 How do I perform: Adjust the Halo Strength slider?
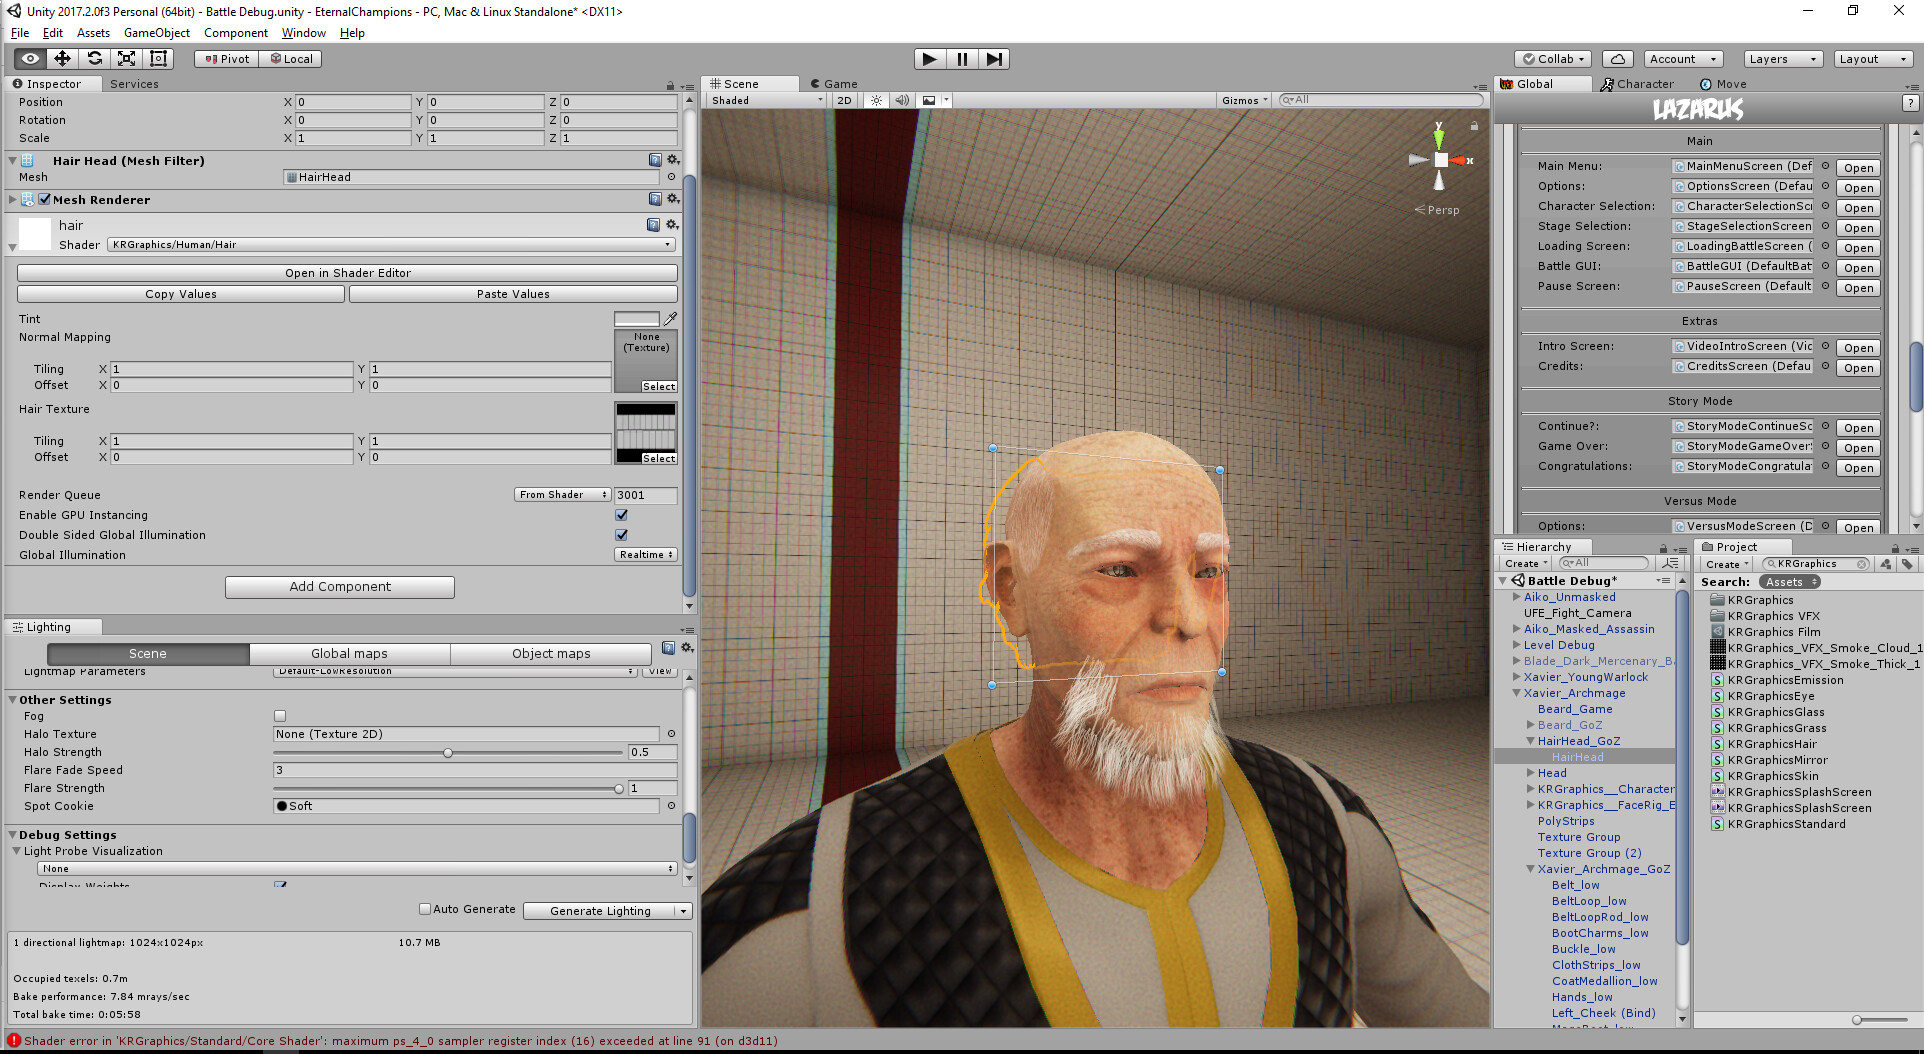[x=447, y=752]
